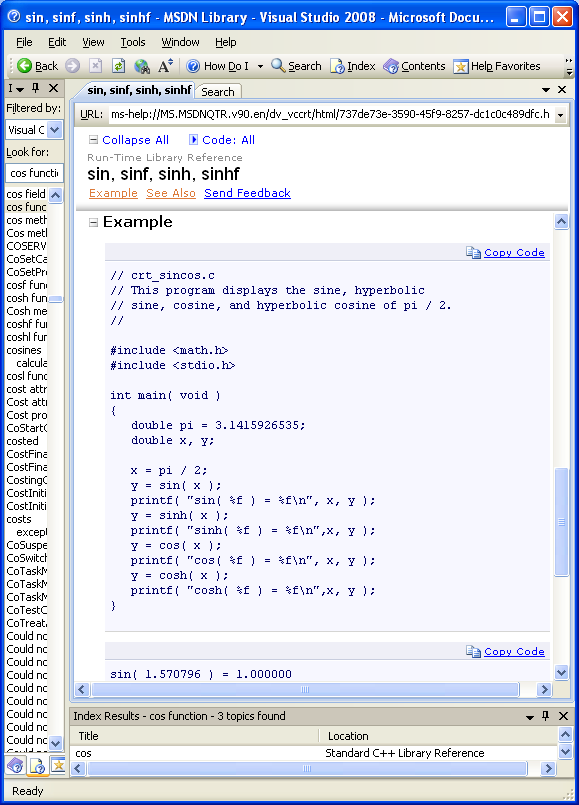Open the Edit menu

pyautogui.click(x=56, y=42)
